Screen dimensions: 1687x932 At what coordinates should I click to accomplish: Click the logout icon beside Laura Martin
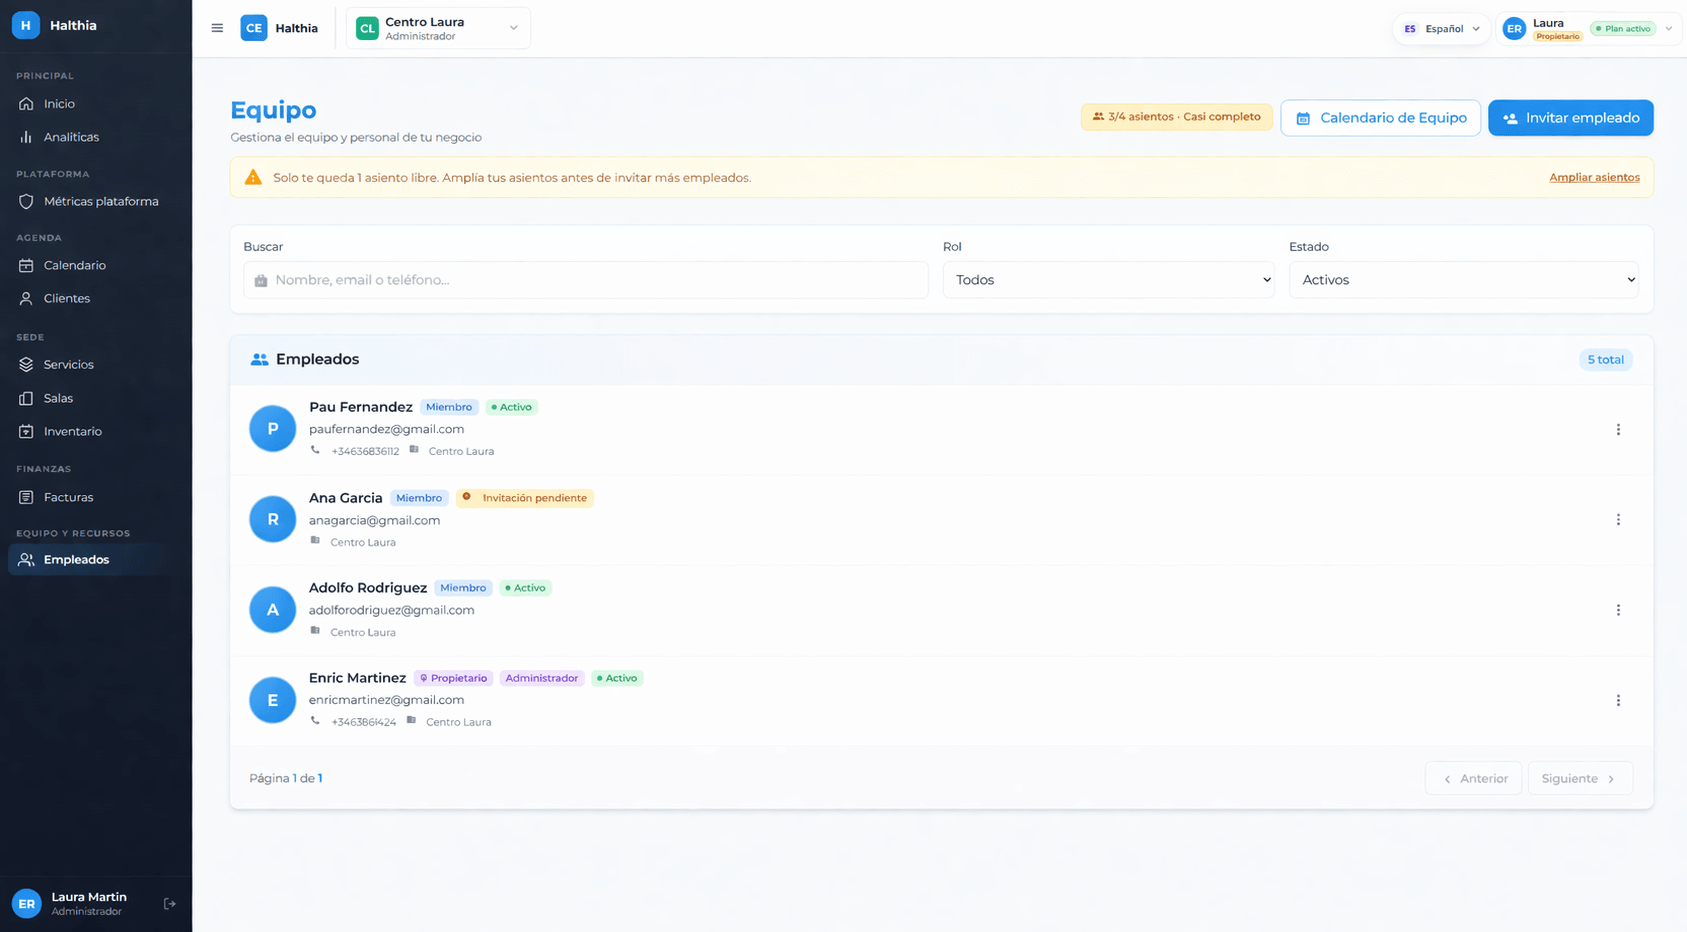170,904
